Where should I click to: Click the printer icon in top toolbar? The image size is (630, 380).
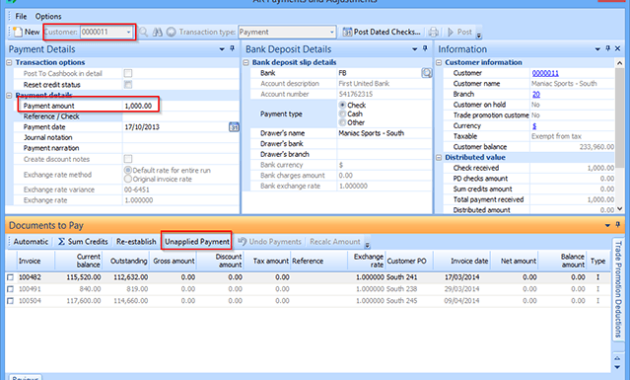point(434,32)
